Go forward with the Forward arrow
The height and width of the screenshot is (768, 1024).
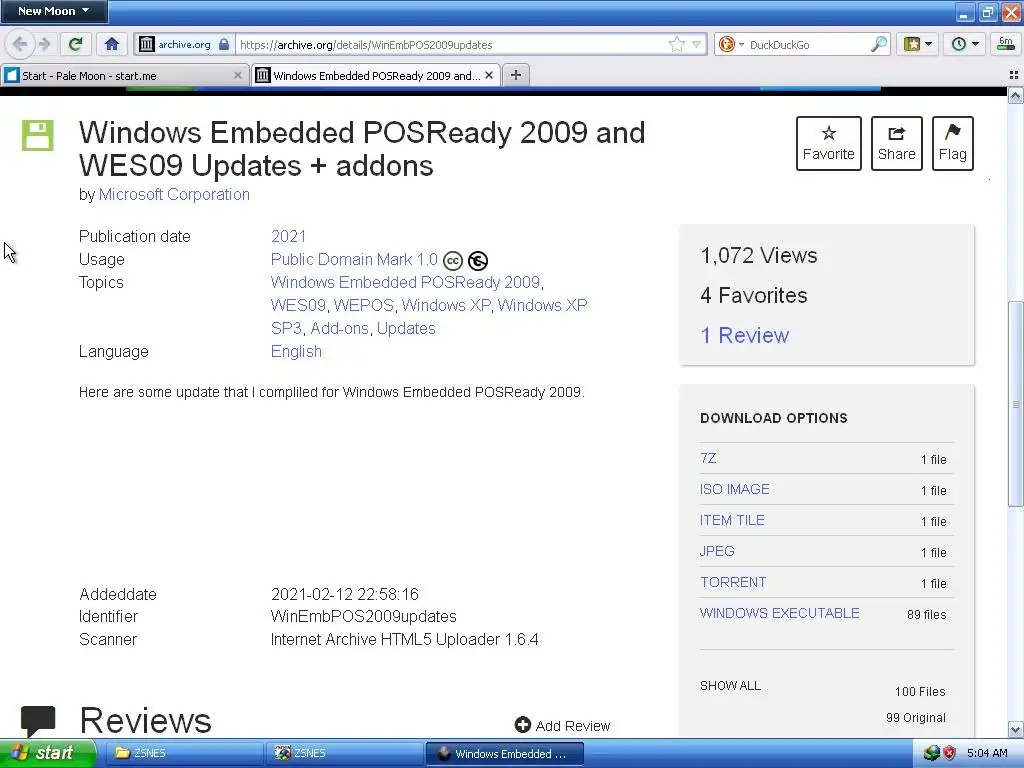pos(44,44)
